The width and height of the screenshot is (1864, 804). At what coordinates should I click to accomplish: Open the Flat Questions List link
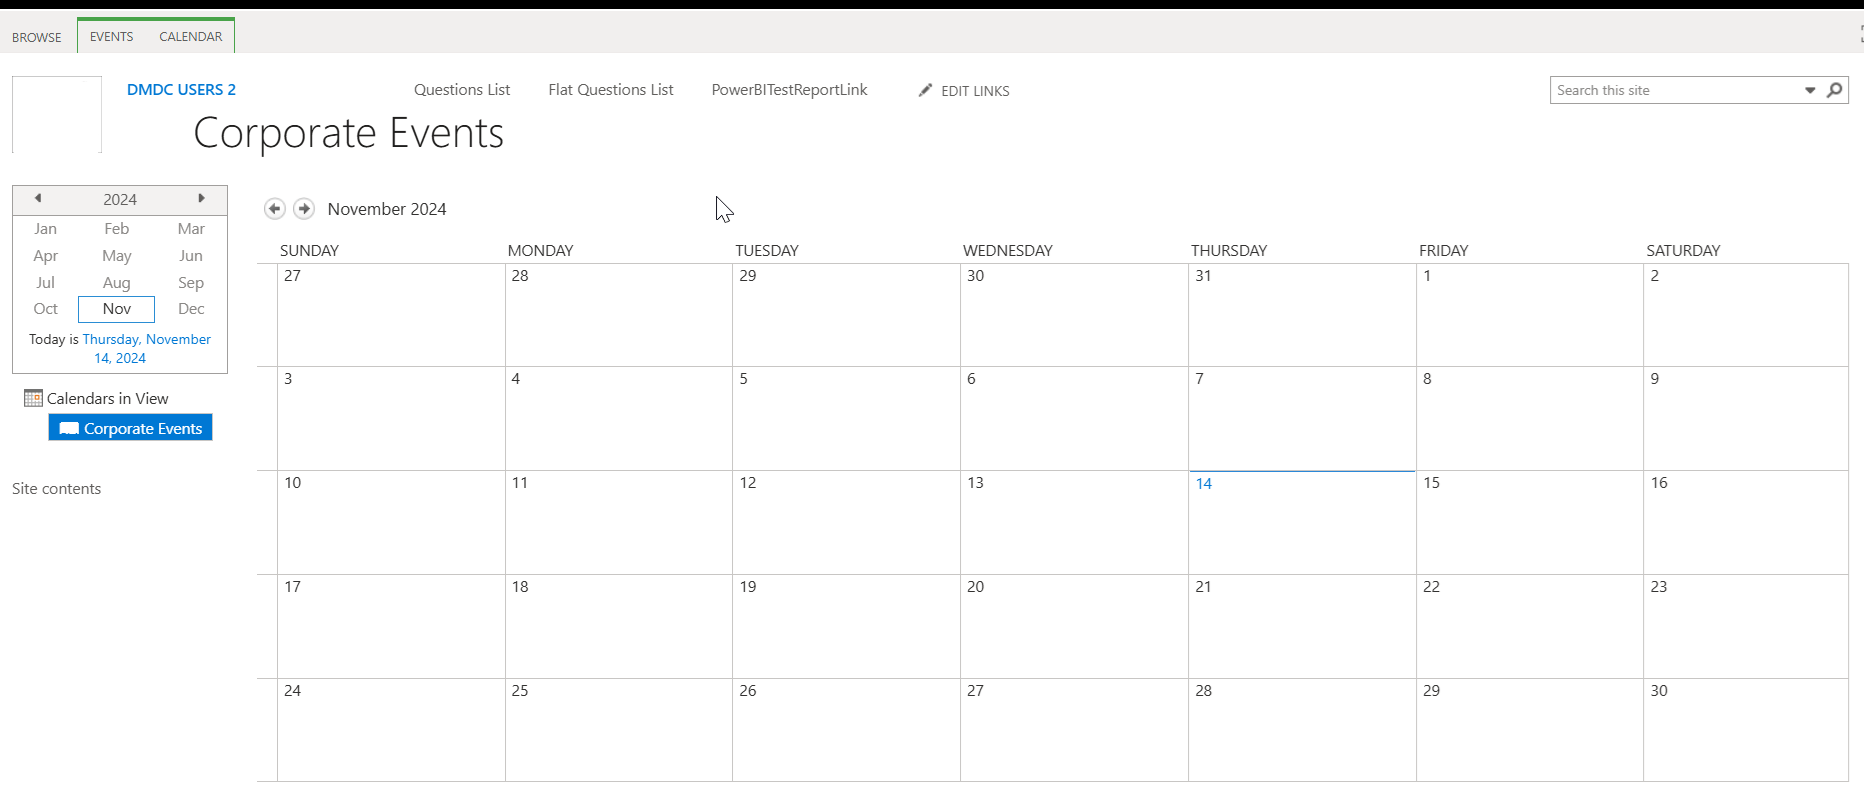[x=611, y=90]
